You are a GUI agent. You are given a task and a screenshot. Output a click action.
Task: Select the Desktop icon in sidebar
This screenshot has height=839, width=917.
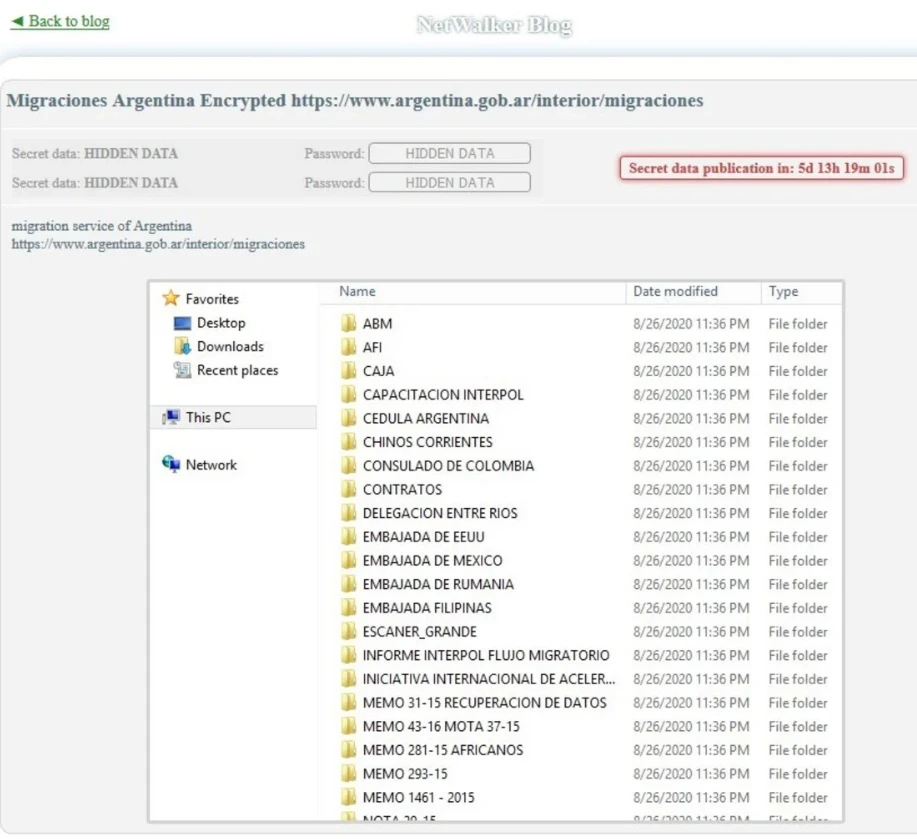click(182, 323)
